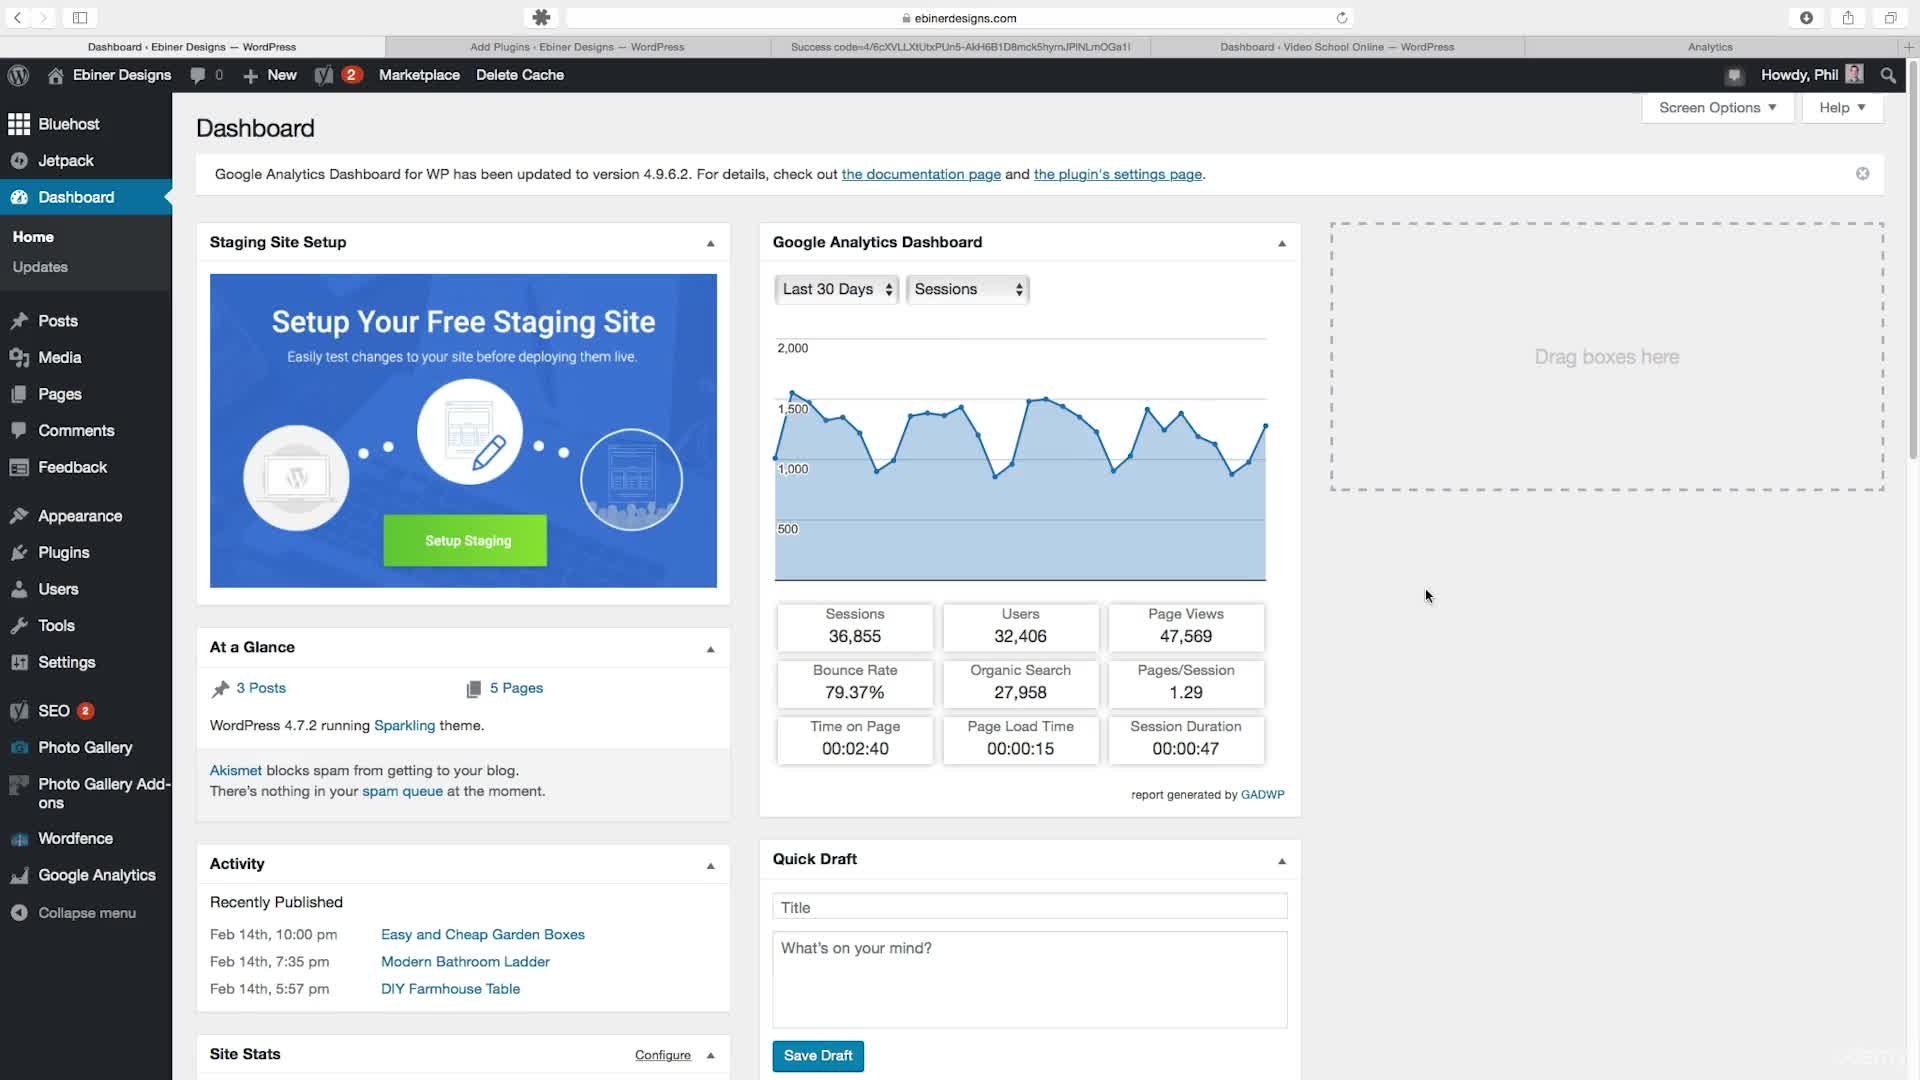
Task: Click the What's on your mind textarea
Action: (x=1030, y=980)
